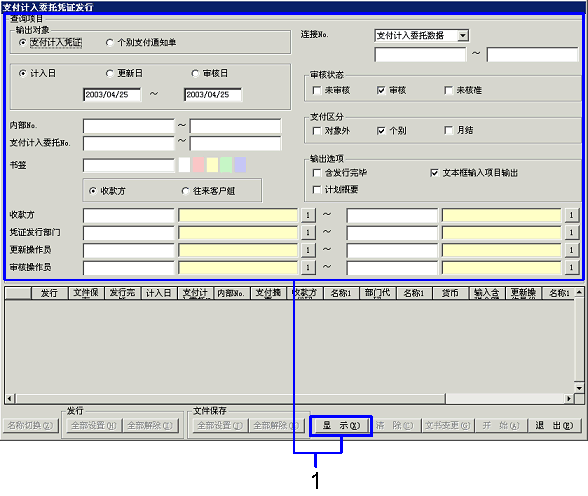Click the 显示 button
This screenshot has height=496, width=588.
341,426
